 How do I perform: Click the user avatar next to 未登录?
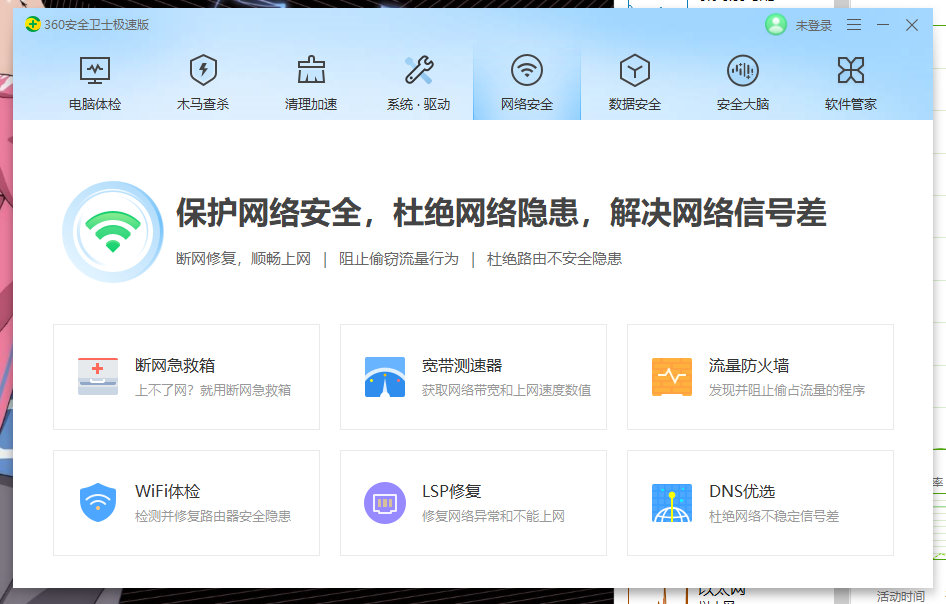(x=775, y=25)
